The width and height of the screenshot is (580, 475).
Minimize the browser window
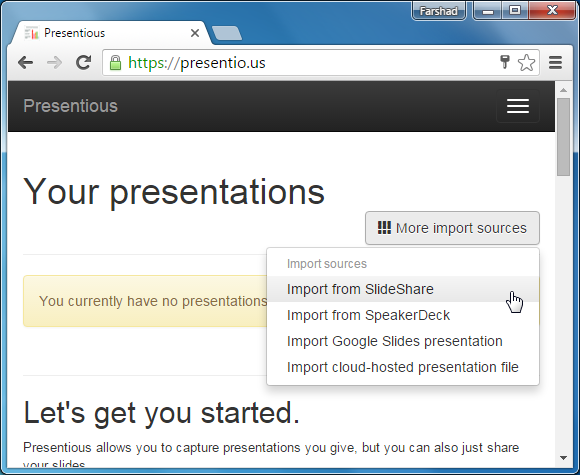[x=488, y=11]
